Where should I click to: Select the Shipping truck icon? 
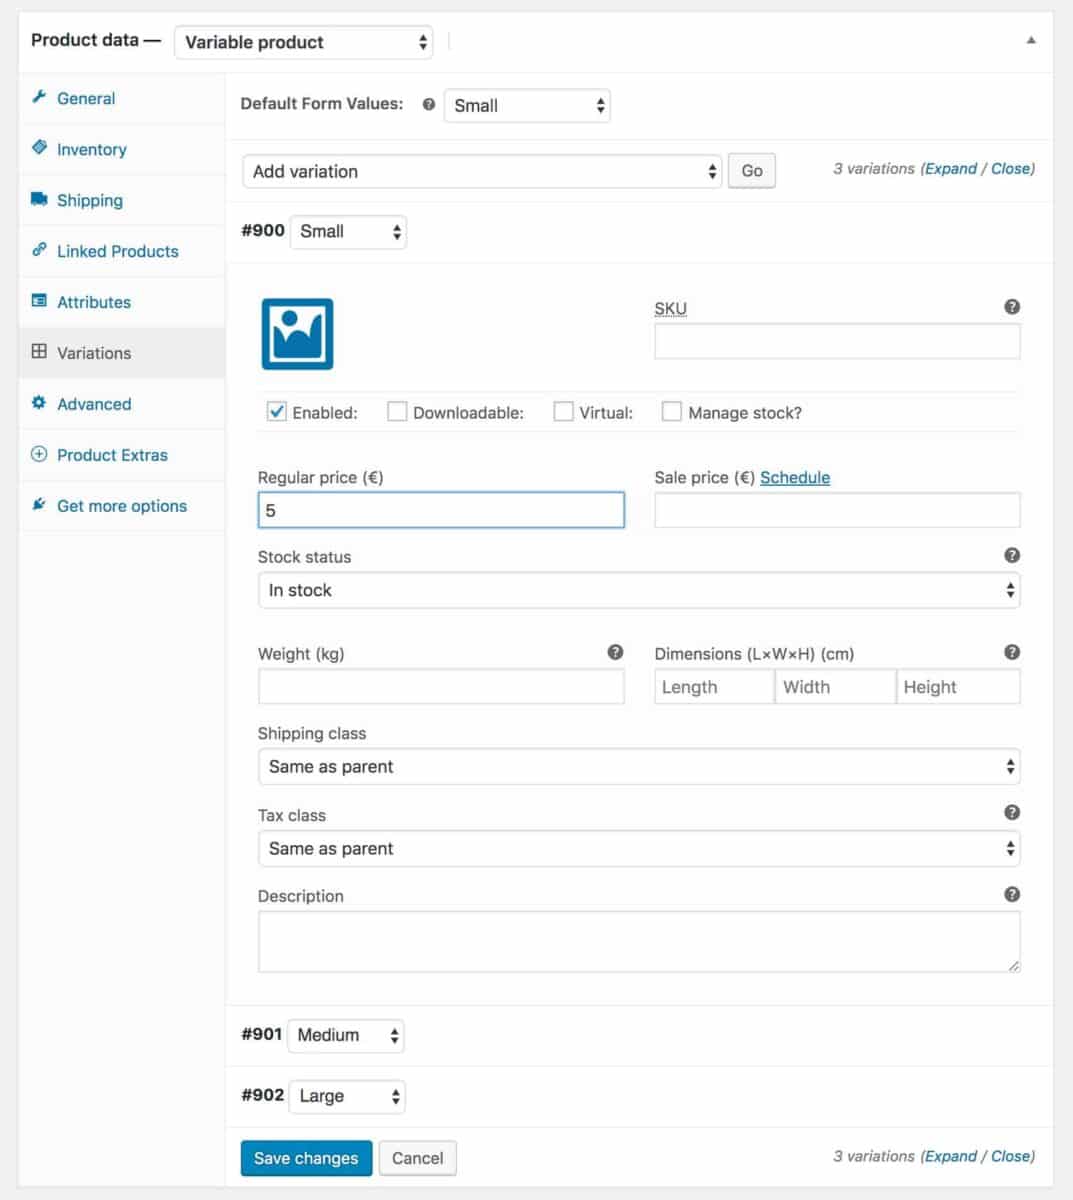tap(39, 199)
